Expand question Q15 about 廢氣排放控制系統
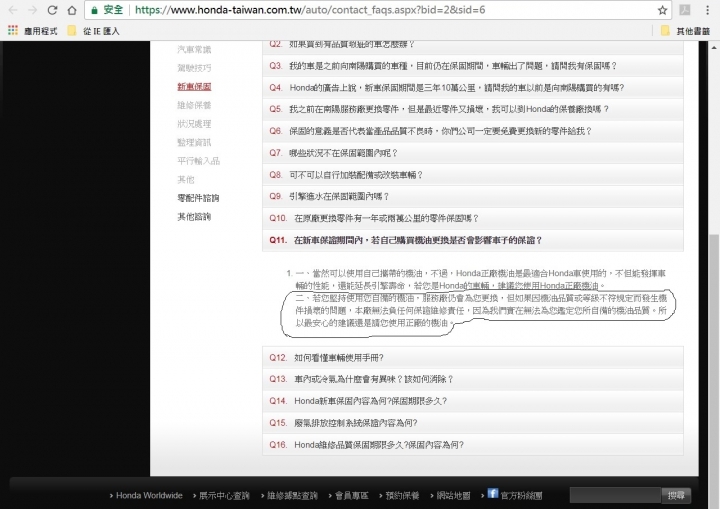The image size is (720, 509). tap(472, 423)
